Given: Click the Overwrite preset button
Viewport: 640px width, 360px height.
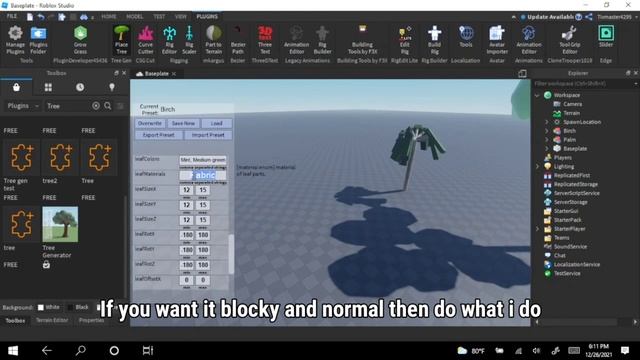Looking at the screenshot, I should (150, 123).
